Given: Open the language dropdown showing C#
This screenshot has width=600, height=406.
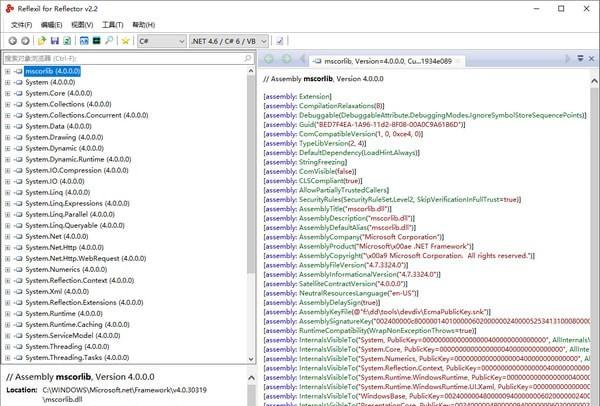Looking at the screenshot, I should click(x=161, y=41).
